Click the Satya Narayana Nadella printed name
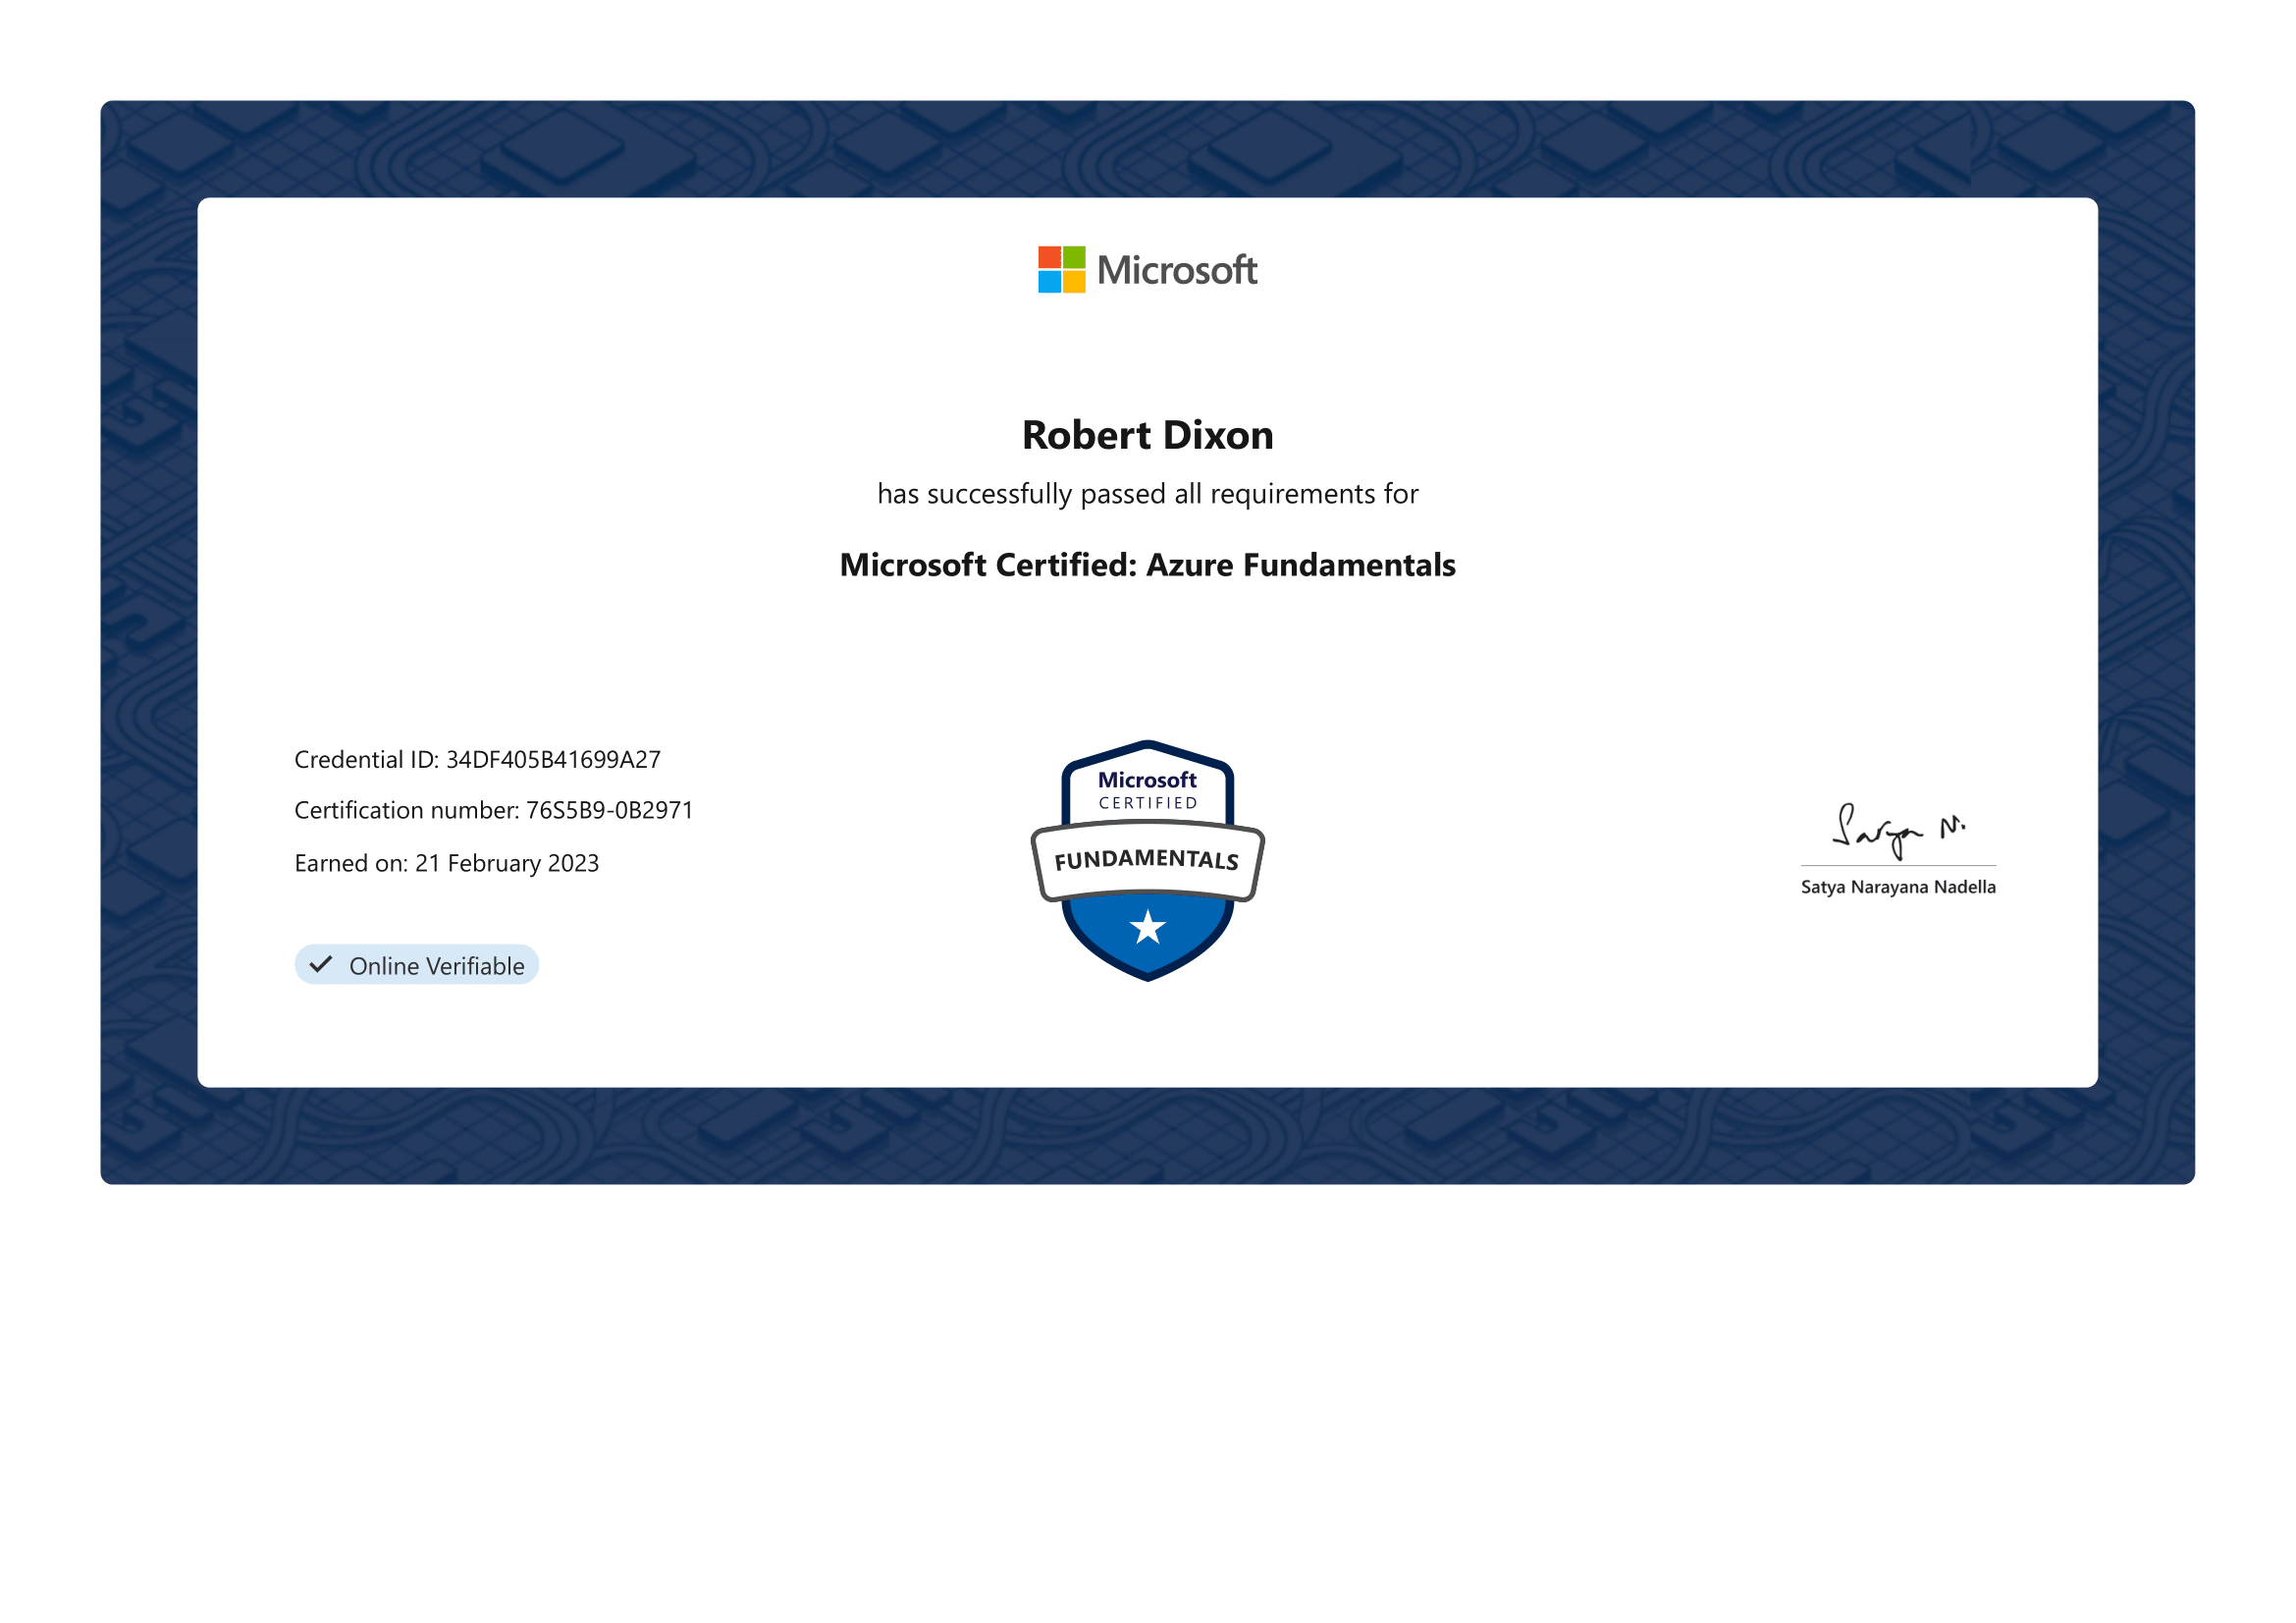The height and width of the screenshot is (1623, 2296). point(1897,888)
